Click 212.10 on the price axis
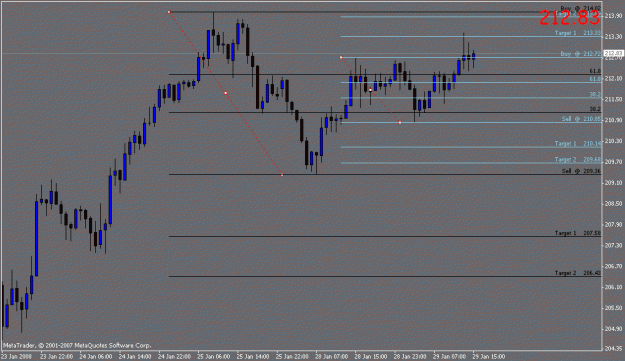Screen dimensions: 625x361 tap(613, 78)
